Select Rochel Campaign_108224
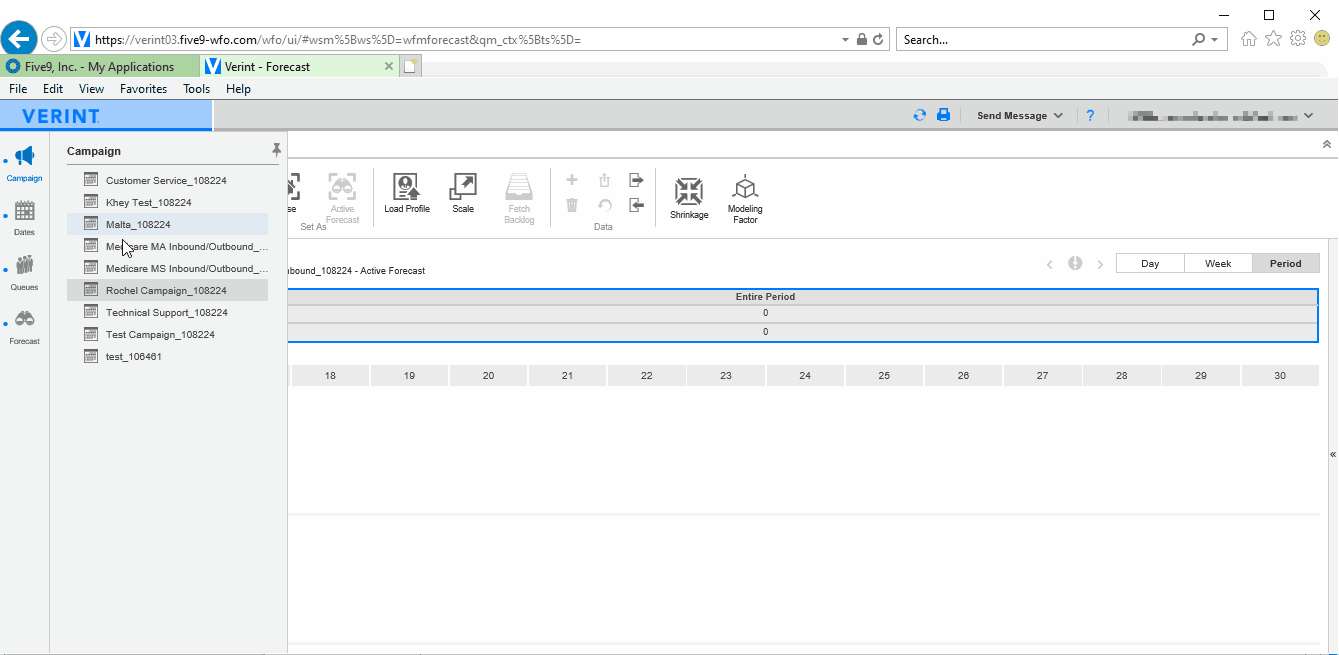The width and height of the screenshot is (1339, 655). point(167,290)
